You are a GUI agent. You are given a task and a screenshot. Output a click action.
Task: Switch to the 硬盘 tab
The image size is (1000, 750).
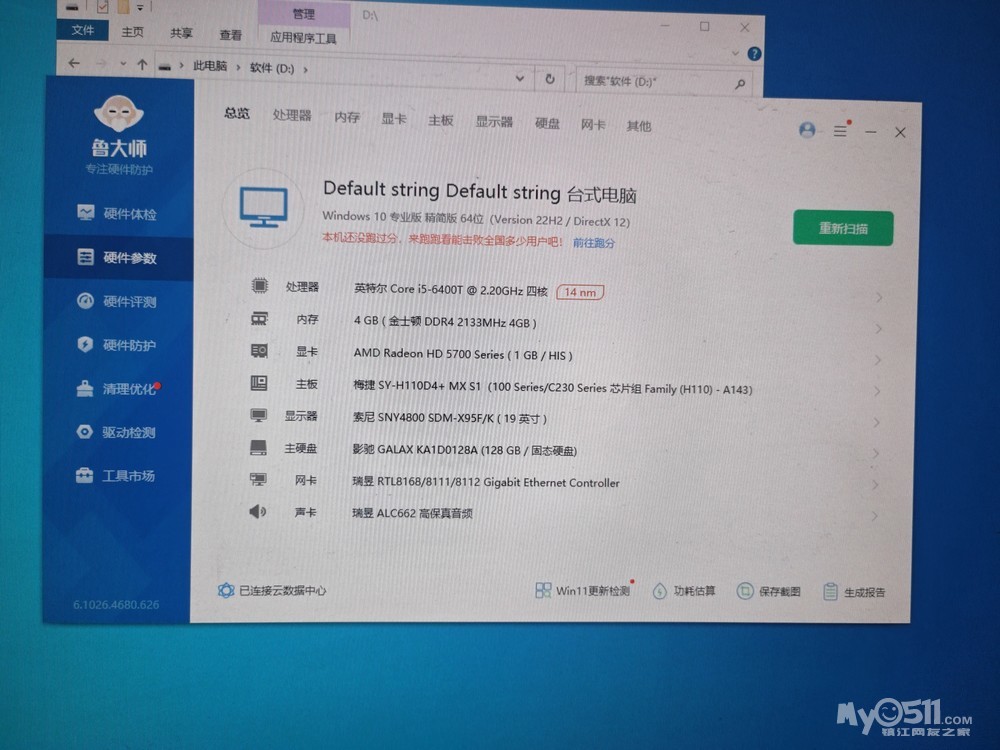pos(547,123)
